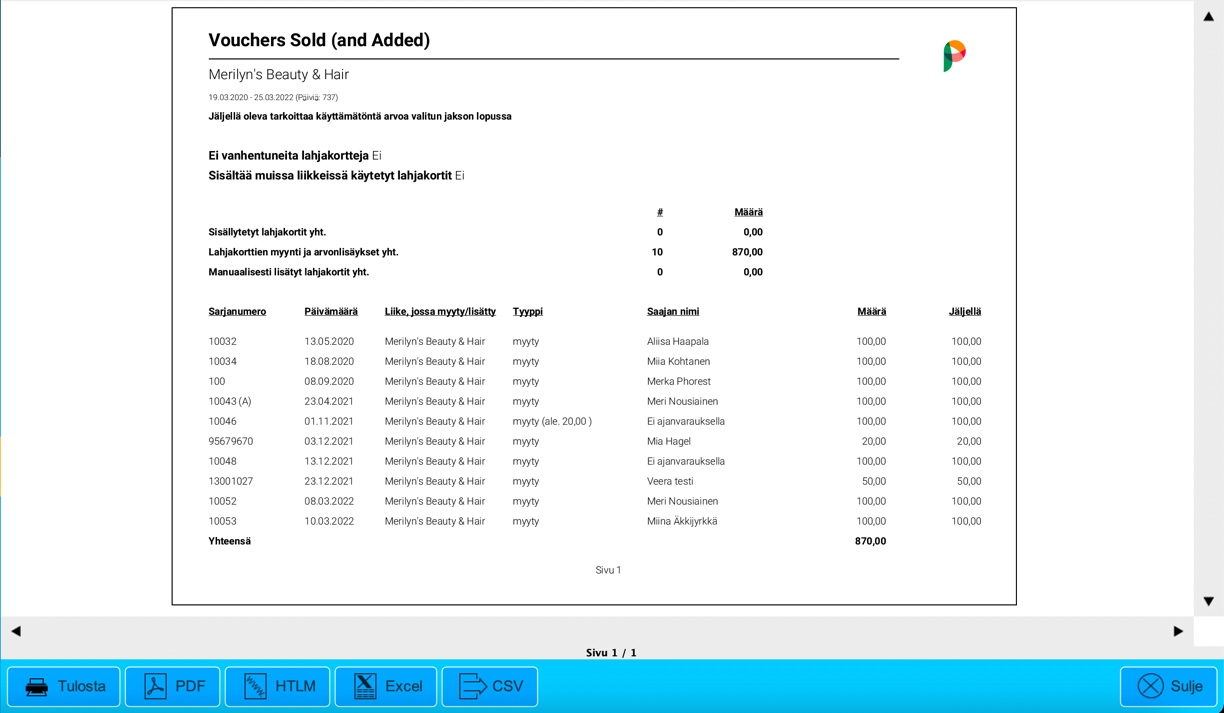Click the 'Vouchers Sold (and Added)' title

click(319, 40)
